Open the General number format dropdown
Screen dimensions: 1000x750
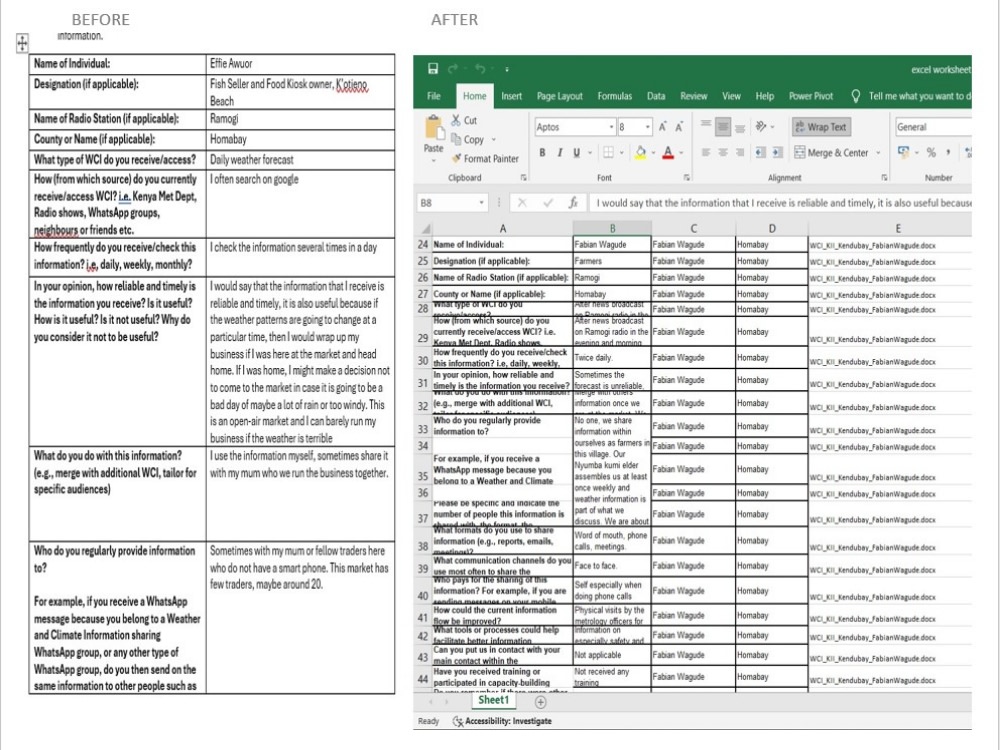point(933,127)
